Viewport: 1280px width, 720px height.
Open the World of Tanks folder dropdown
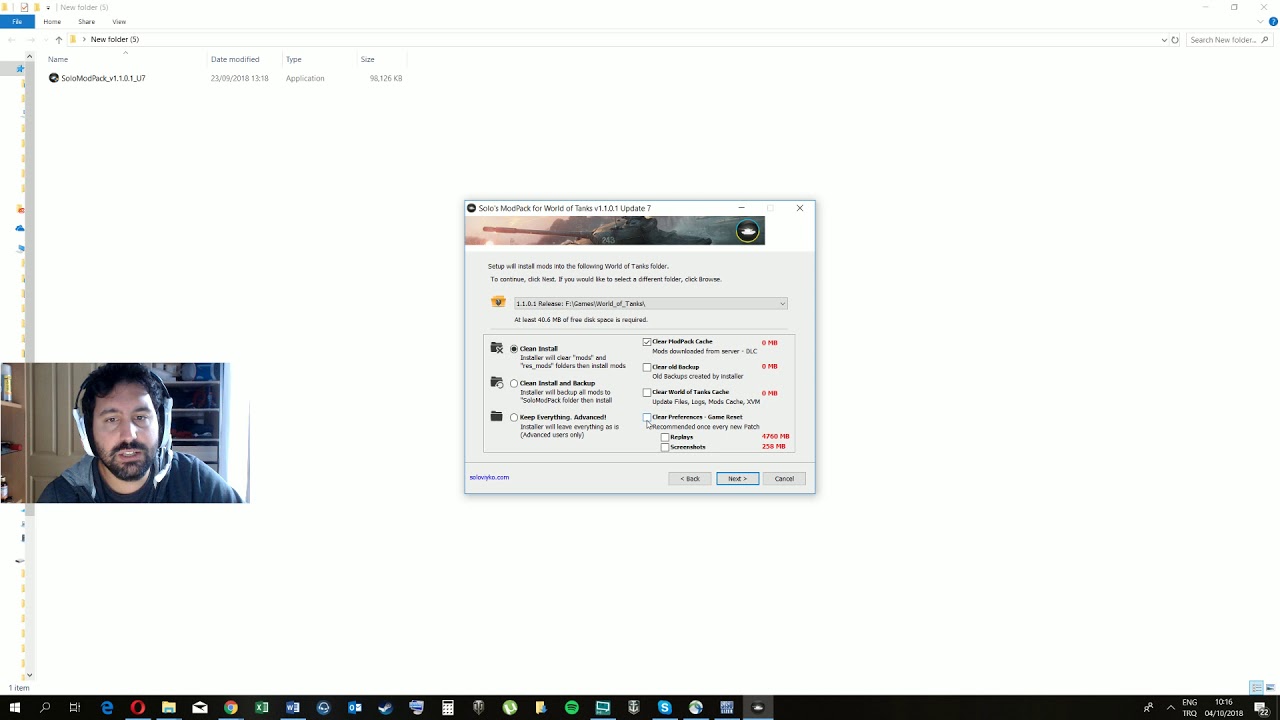click(650, 303)
